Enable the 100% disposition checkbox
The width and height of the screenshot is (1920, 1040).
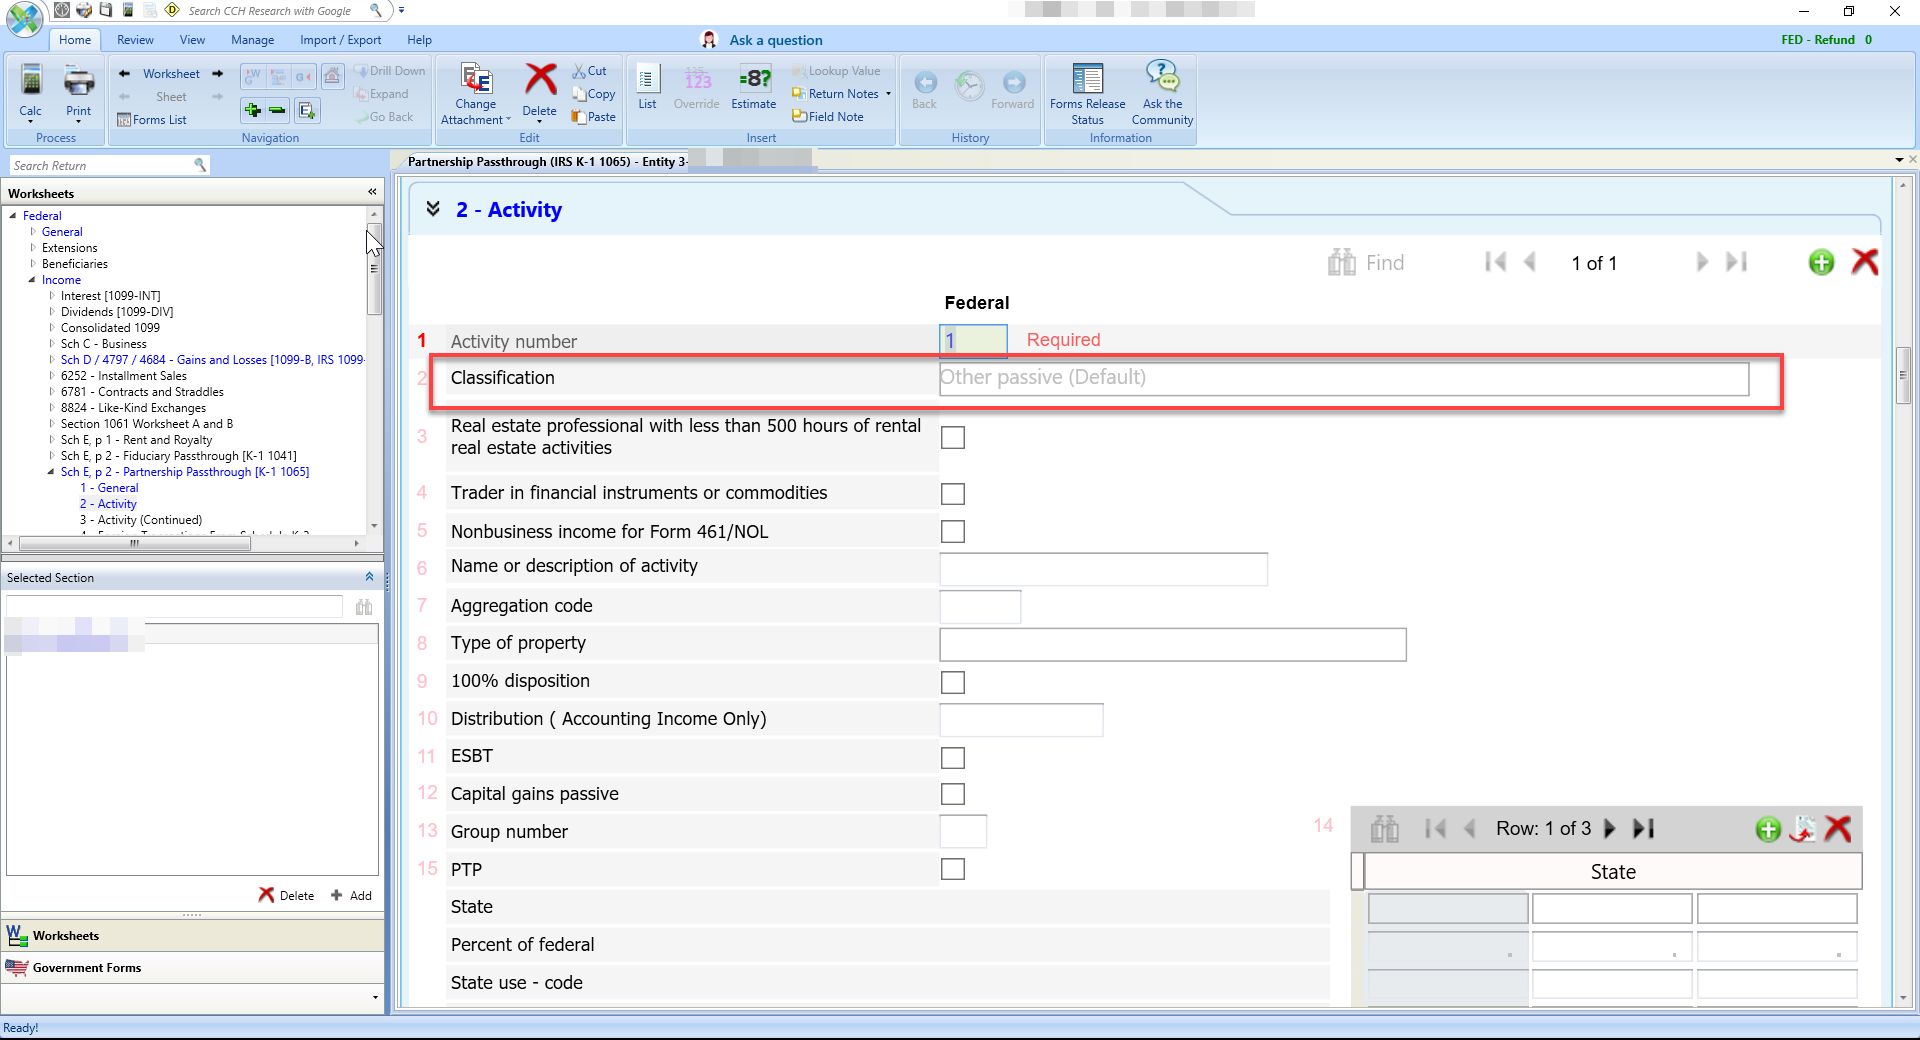click(953, 682)
